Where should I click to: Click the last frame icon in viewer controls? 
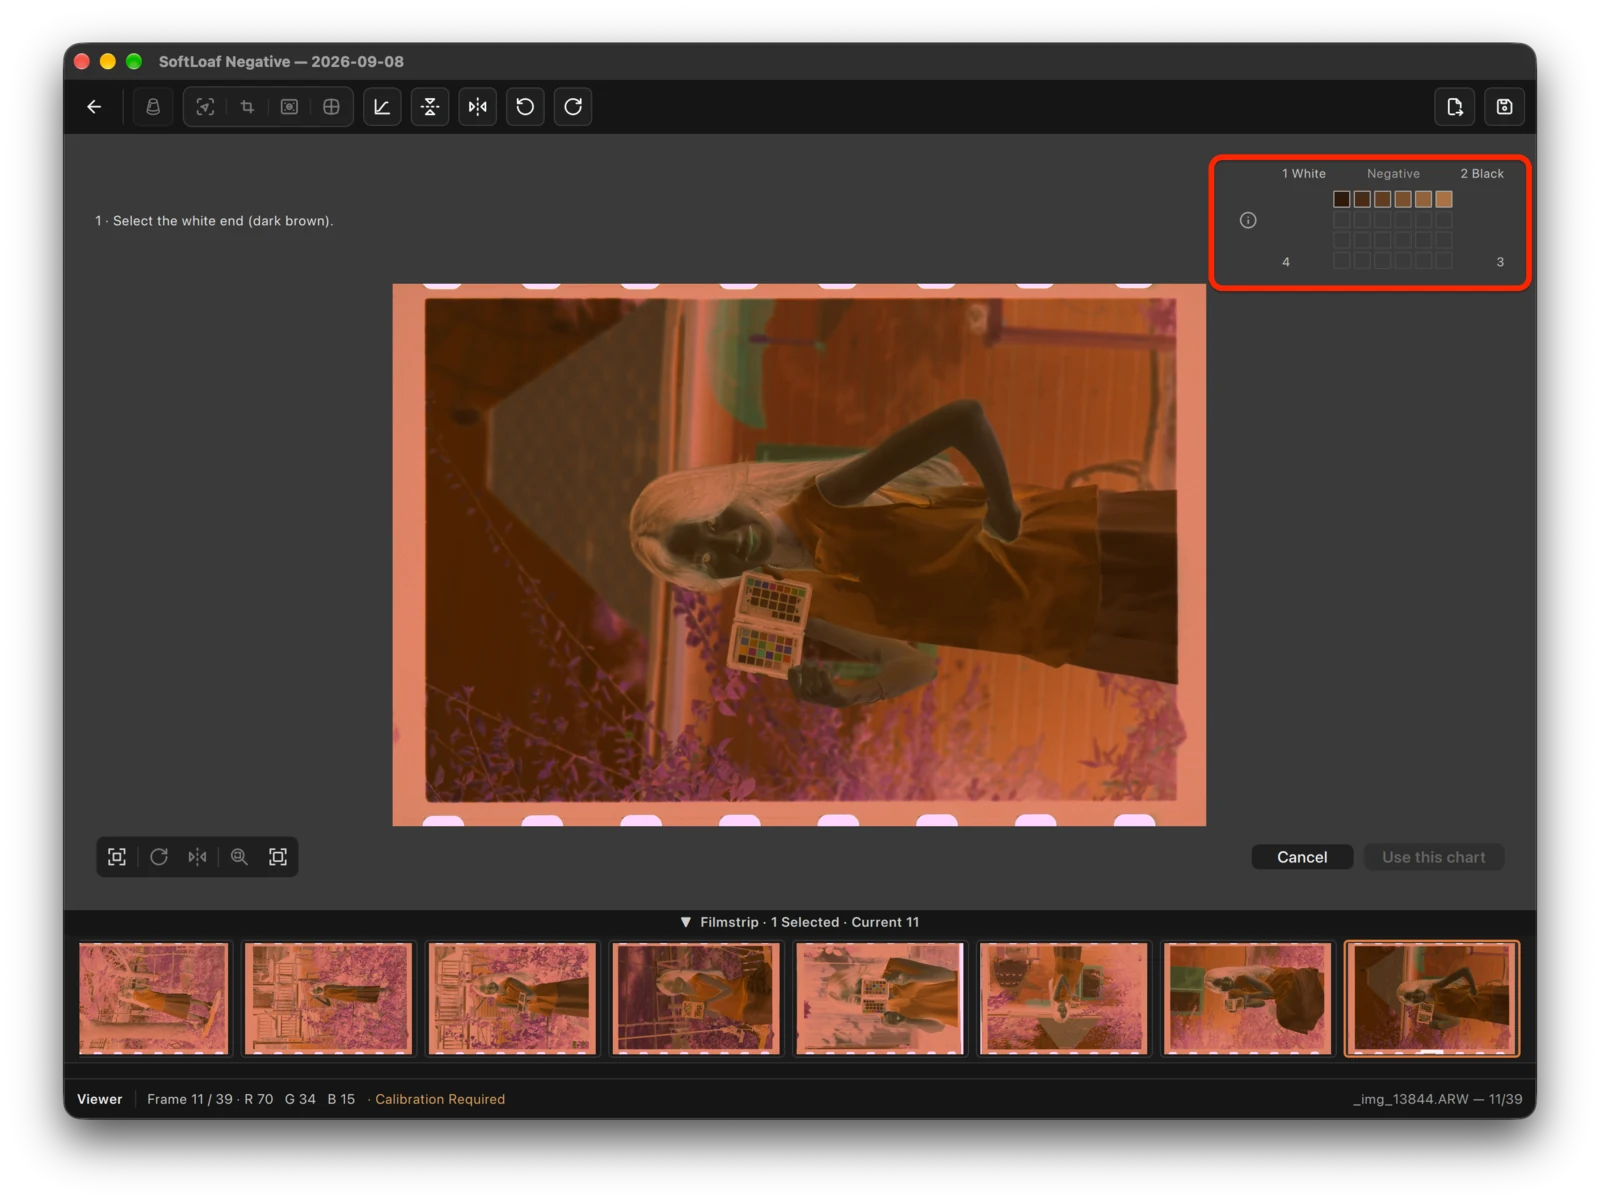(278, 857)
